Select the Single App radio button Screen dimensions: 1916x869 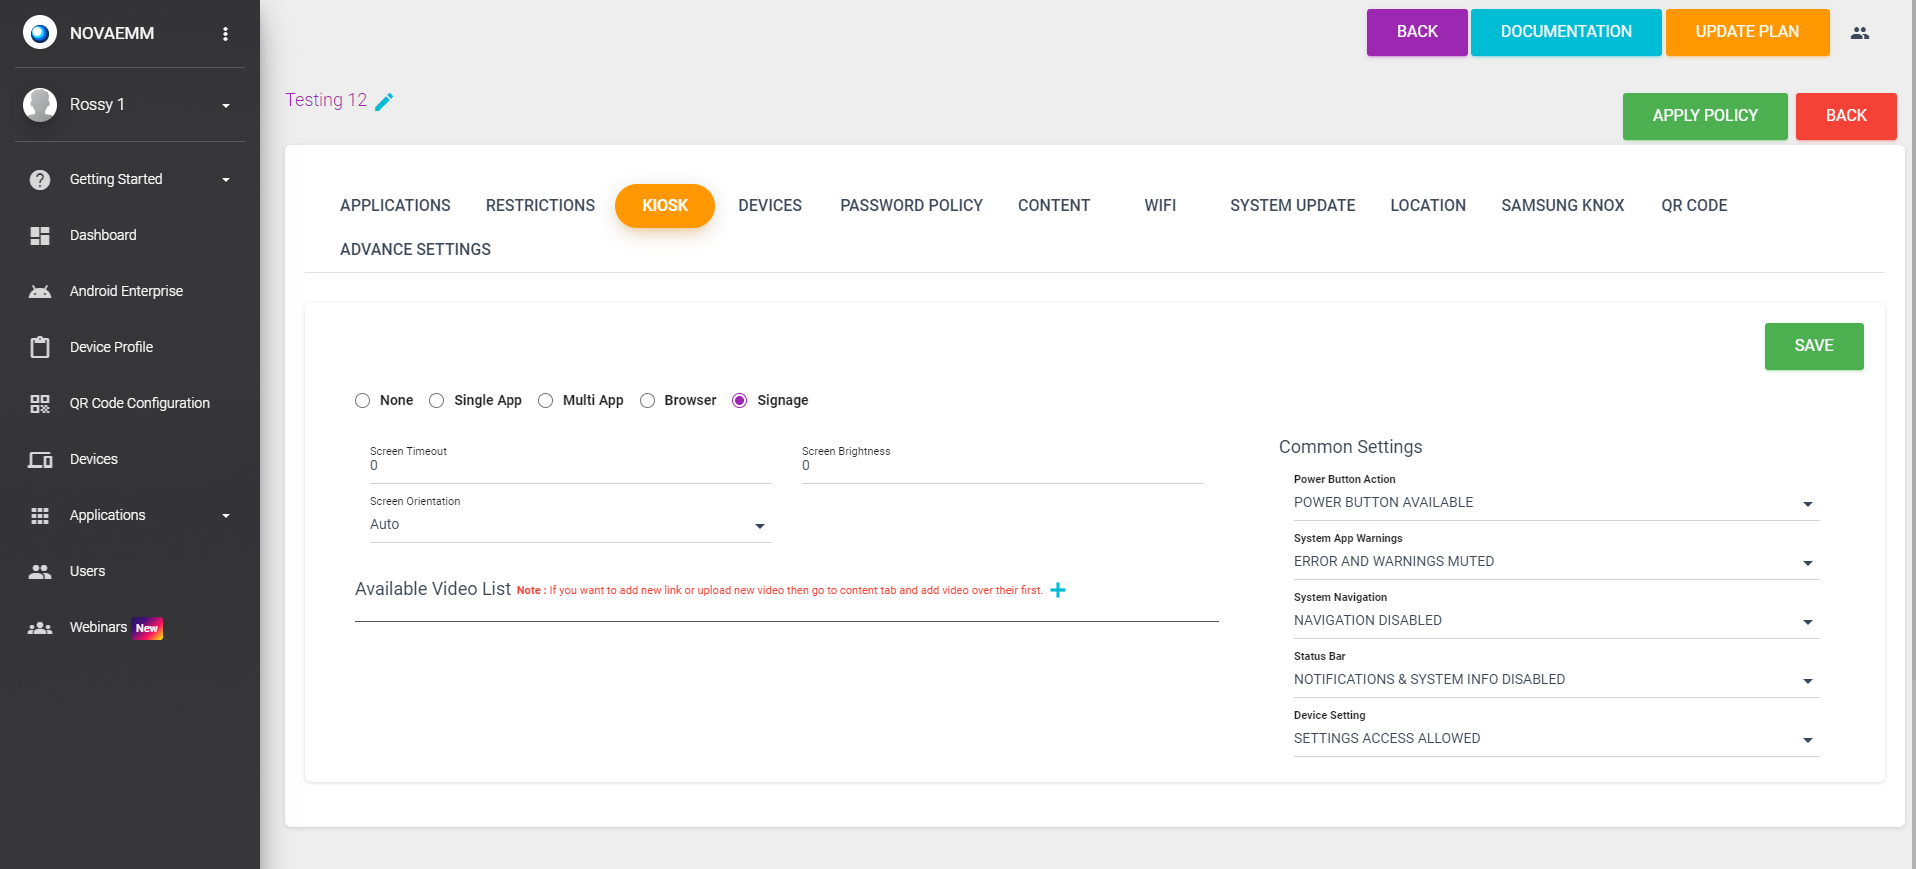point(436,401)
